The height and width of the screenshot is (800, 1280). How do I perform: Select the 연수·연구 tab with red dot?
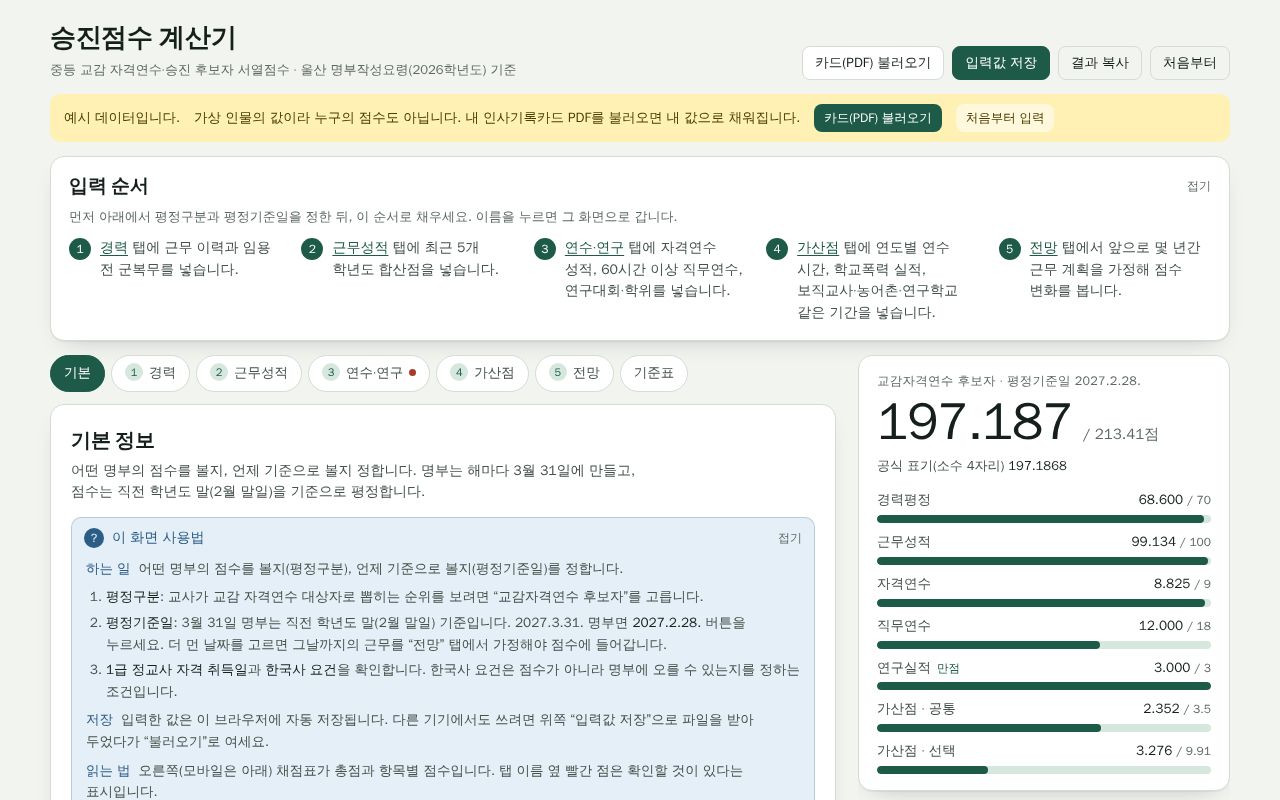click(x=369, y=373)
